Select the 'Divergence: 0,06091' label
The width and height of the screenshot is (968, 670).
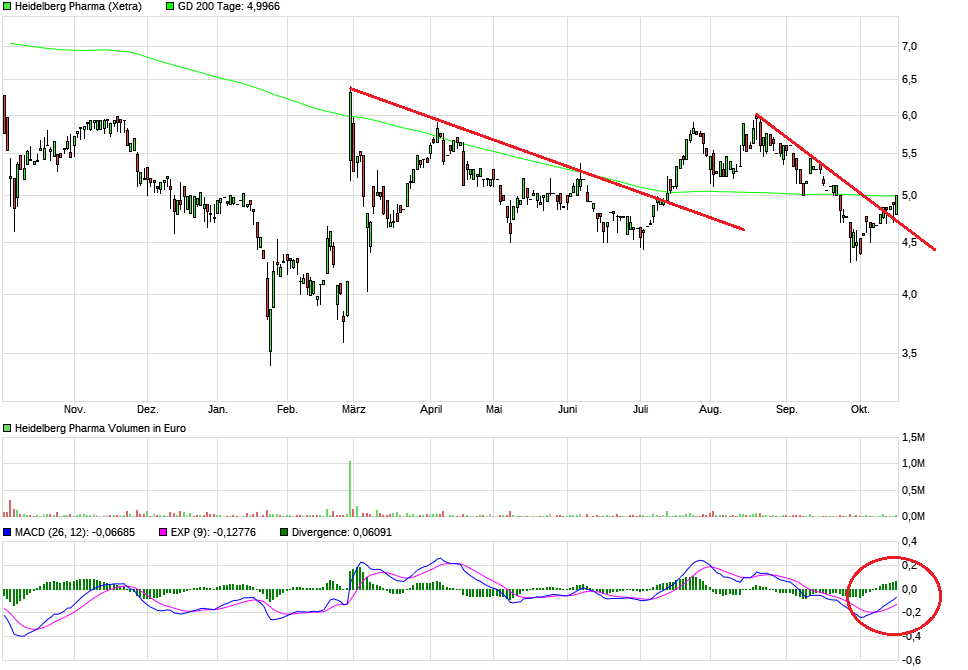[x=341, y=532]
